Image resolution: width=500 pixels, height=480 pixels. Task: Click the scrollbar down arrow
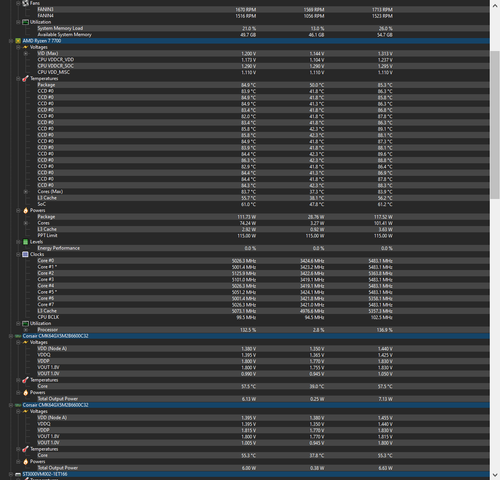pos(495,475)
